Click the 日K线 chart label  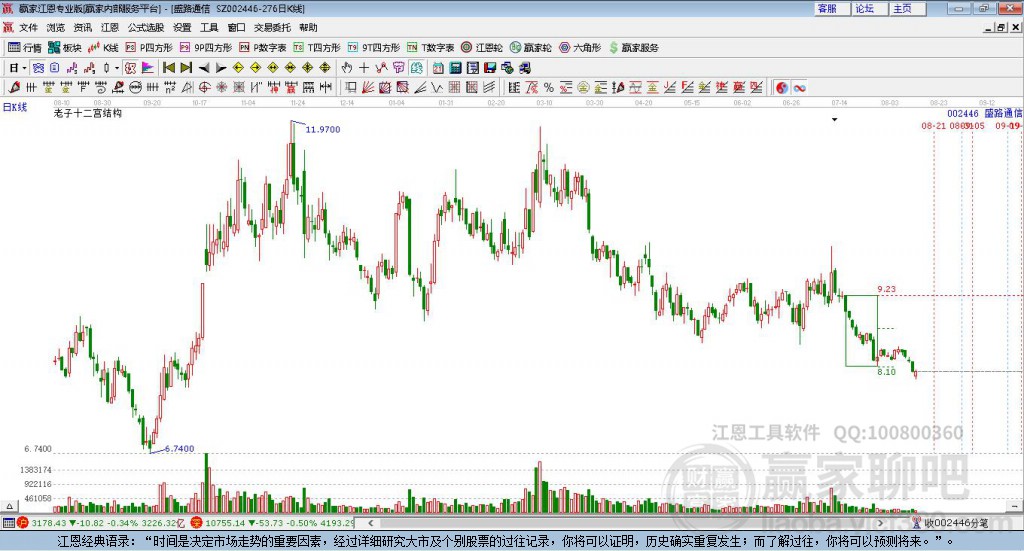(x=15, y=107)
